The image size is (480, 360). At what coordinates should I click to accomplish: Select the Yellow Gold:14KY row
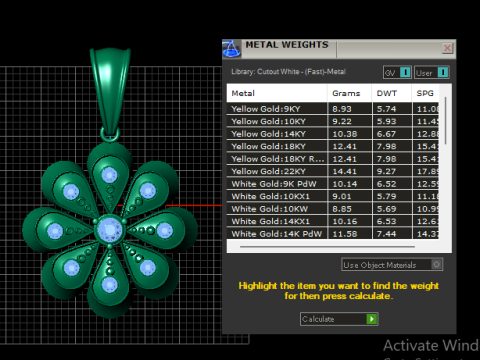(x=333, y=134)
